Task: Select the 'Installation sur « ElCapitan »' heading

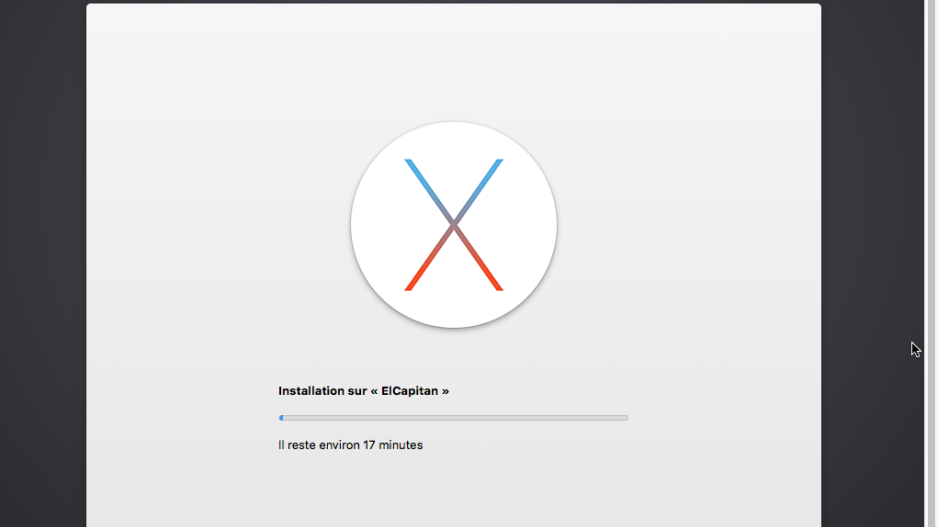Action: [364, 391]
